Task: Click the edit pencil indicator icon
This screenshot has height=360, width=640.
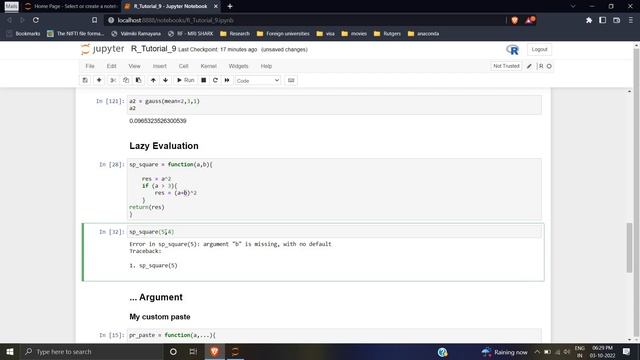Action: [529, 66]
